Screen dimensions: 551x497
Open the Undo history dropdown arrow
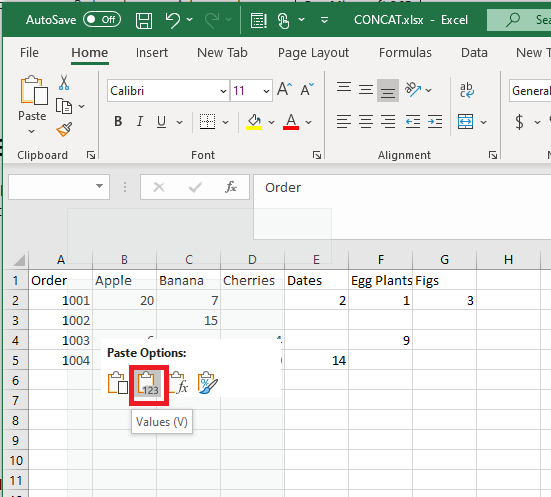tap(190, 20)
